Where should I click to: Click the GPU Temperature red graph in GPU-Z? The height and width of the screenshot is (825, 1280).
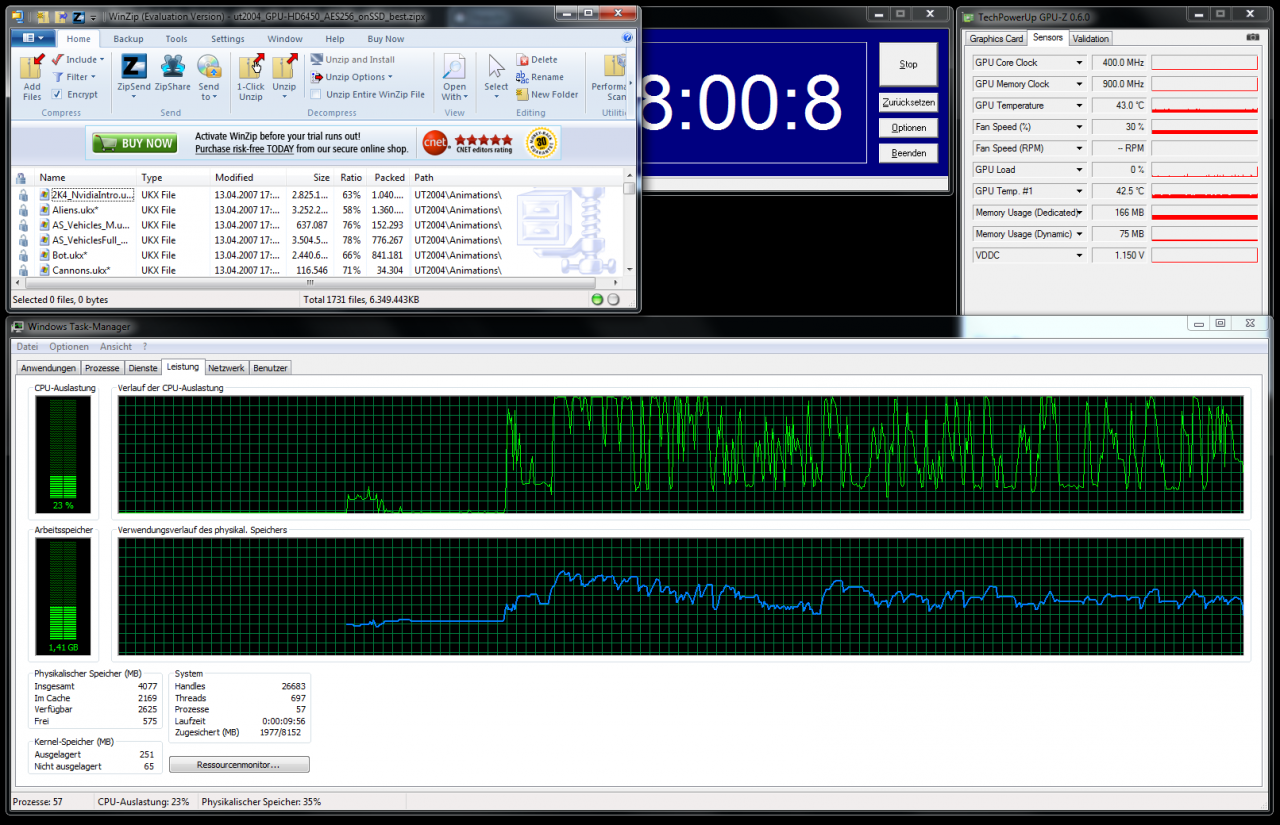pyautogui.click(x=1204, y=106)
